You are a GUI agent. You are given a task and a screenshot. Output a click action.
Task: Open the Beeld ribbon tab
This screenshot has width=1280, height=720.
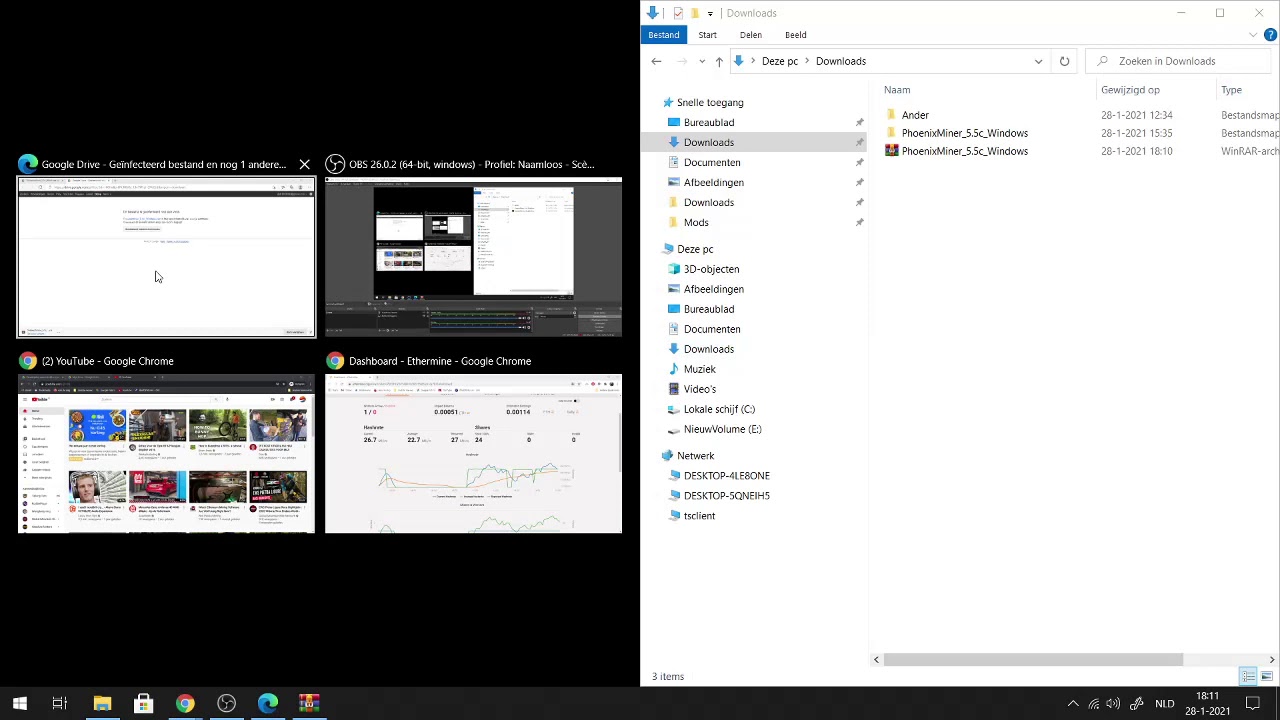(x=795, y=35)
